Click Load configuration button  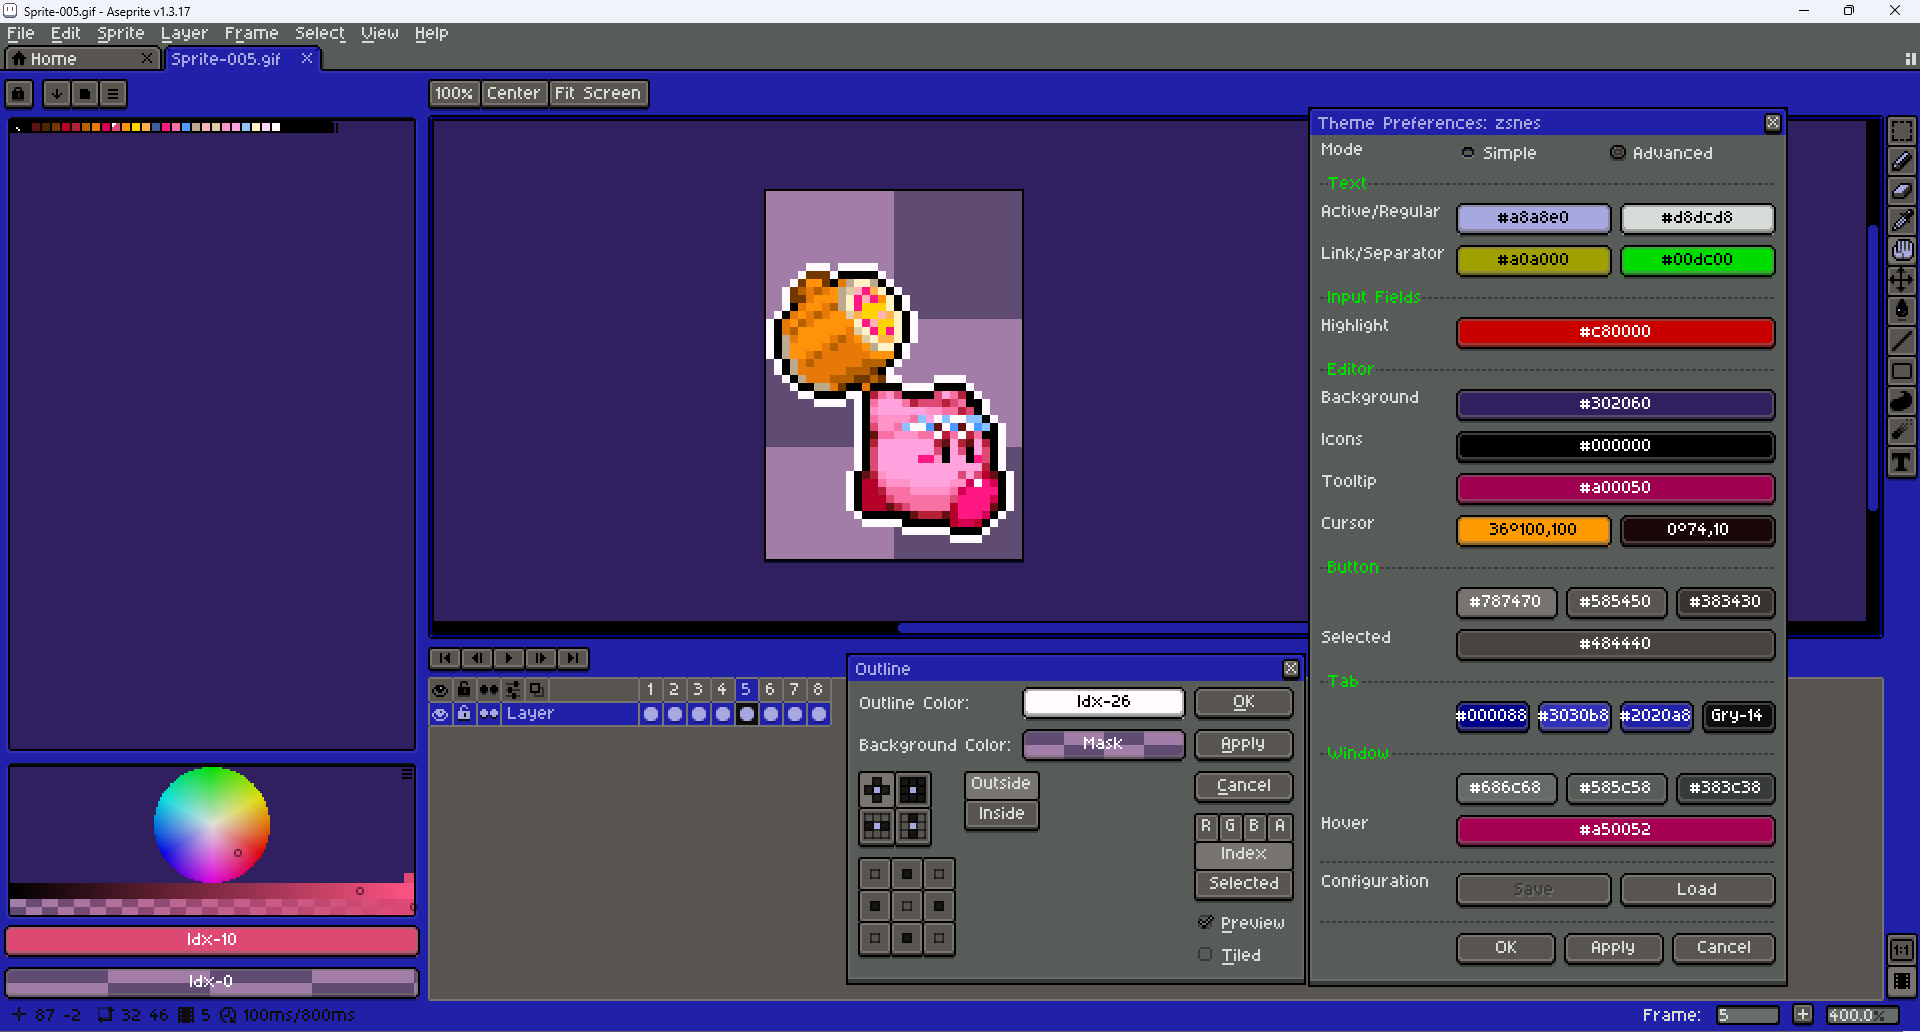coord(1697,889)
